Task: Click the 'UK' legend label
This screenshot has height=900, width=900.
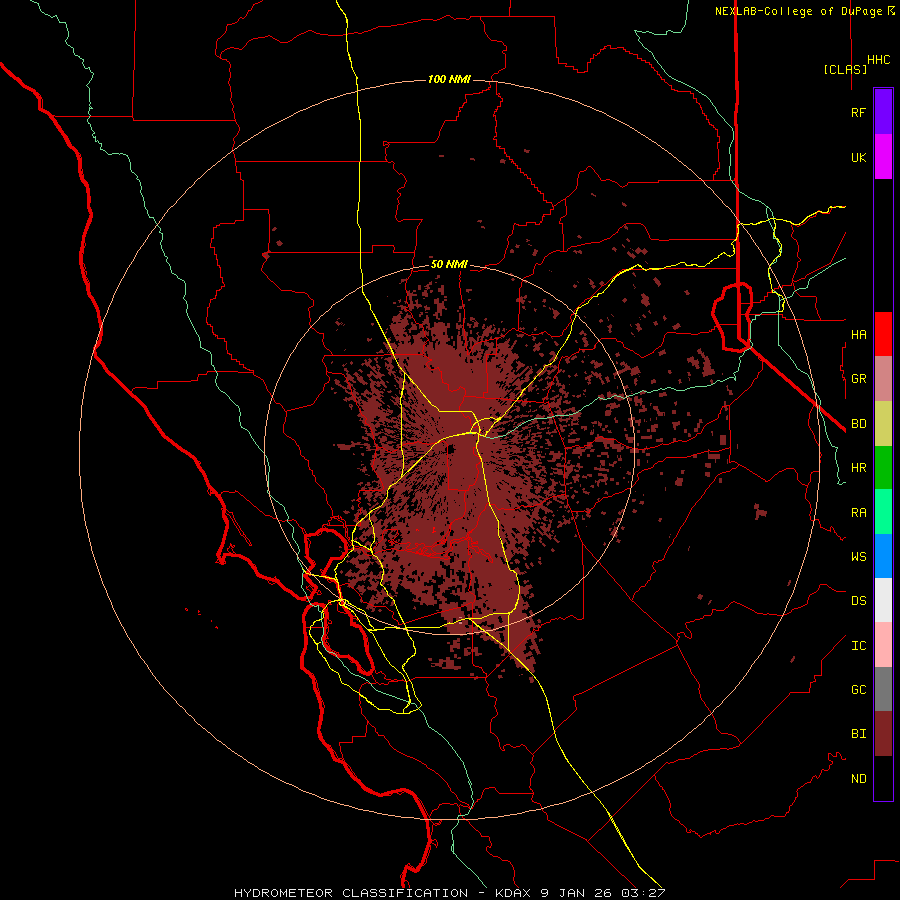Action: click(858, 157)
